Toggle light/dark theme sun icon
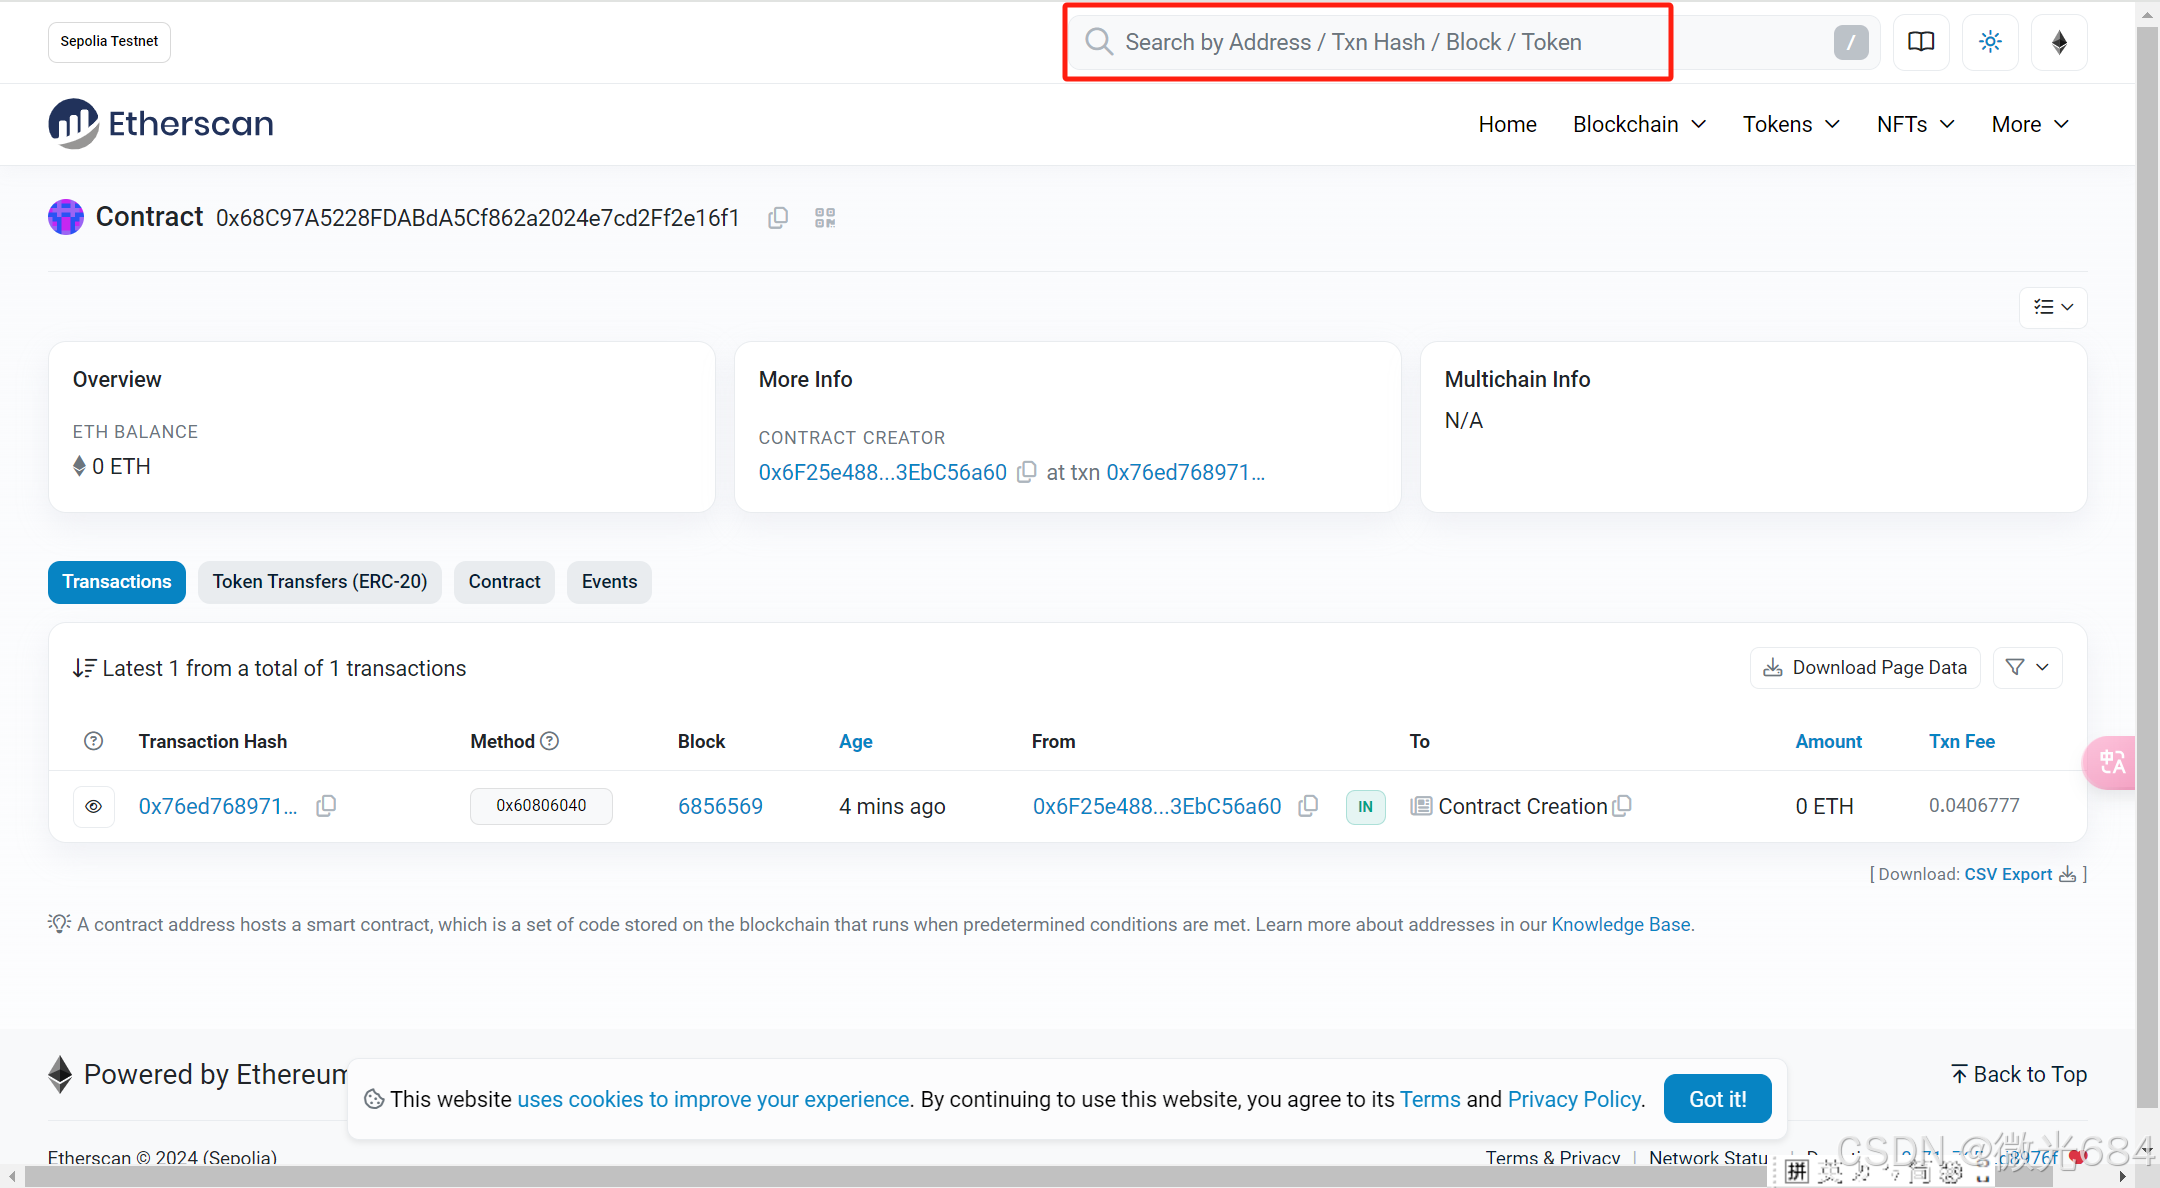Screen dimensions: 2160x1188 [x=1990, y=42]
